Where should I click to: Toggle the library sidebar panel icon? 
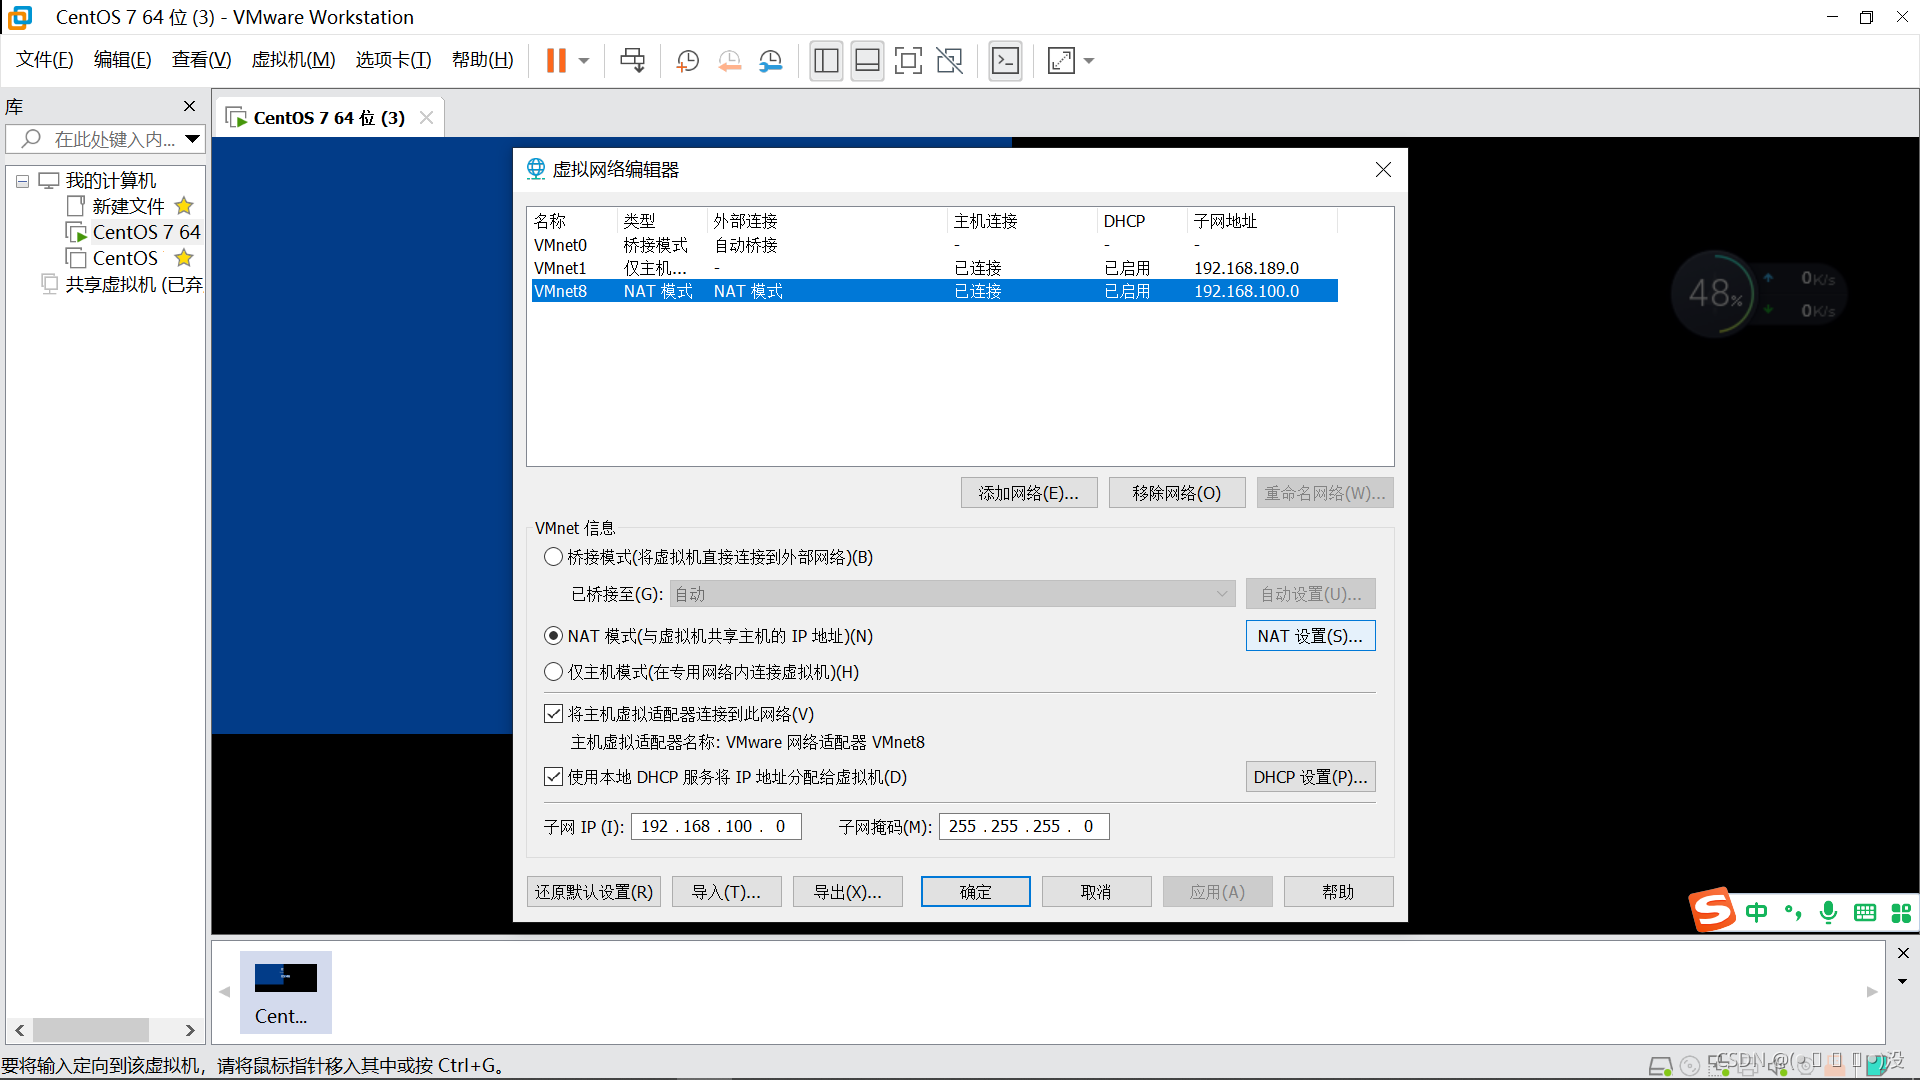click(x=826, y=61)
